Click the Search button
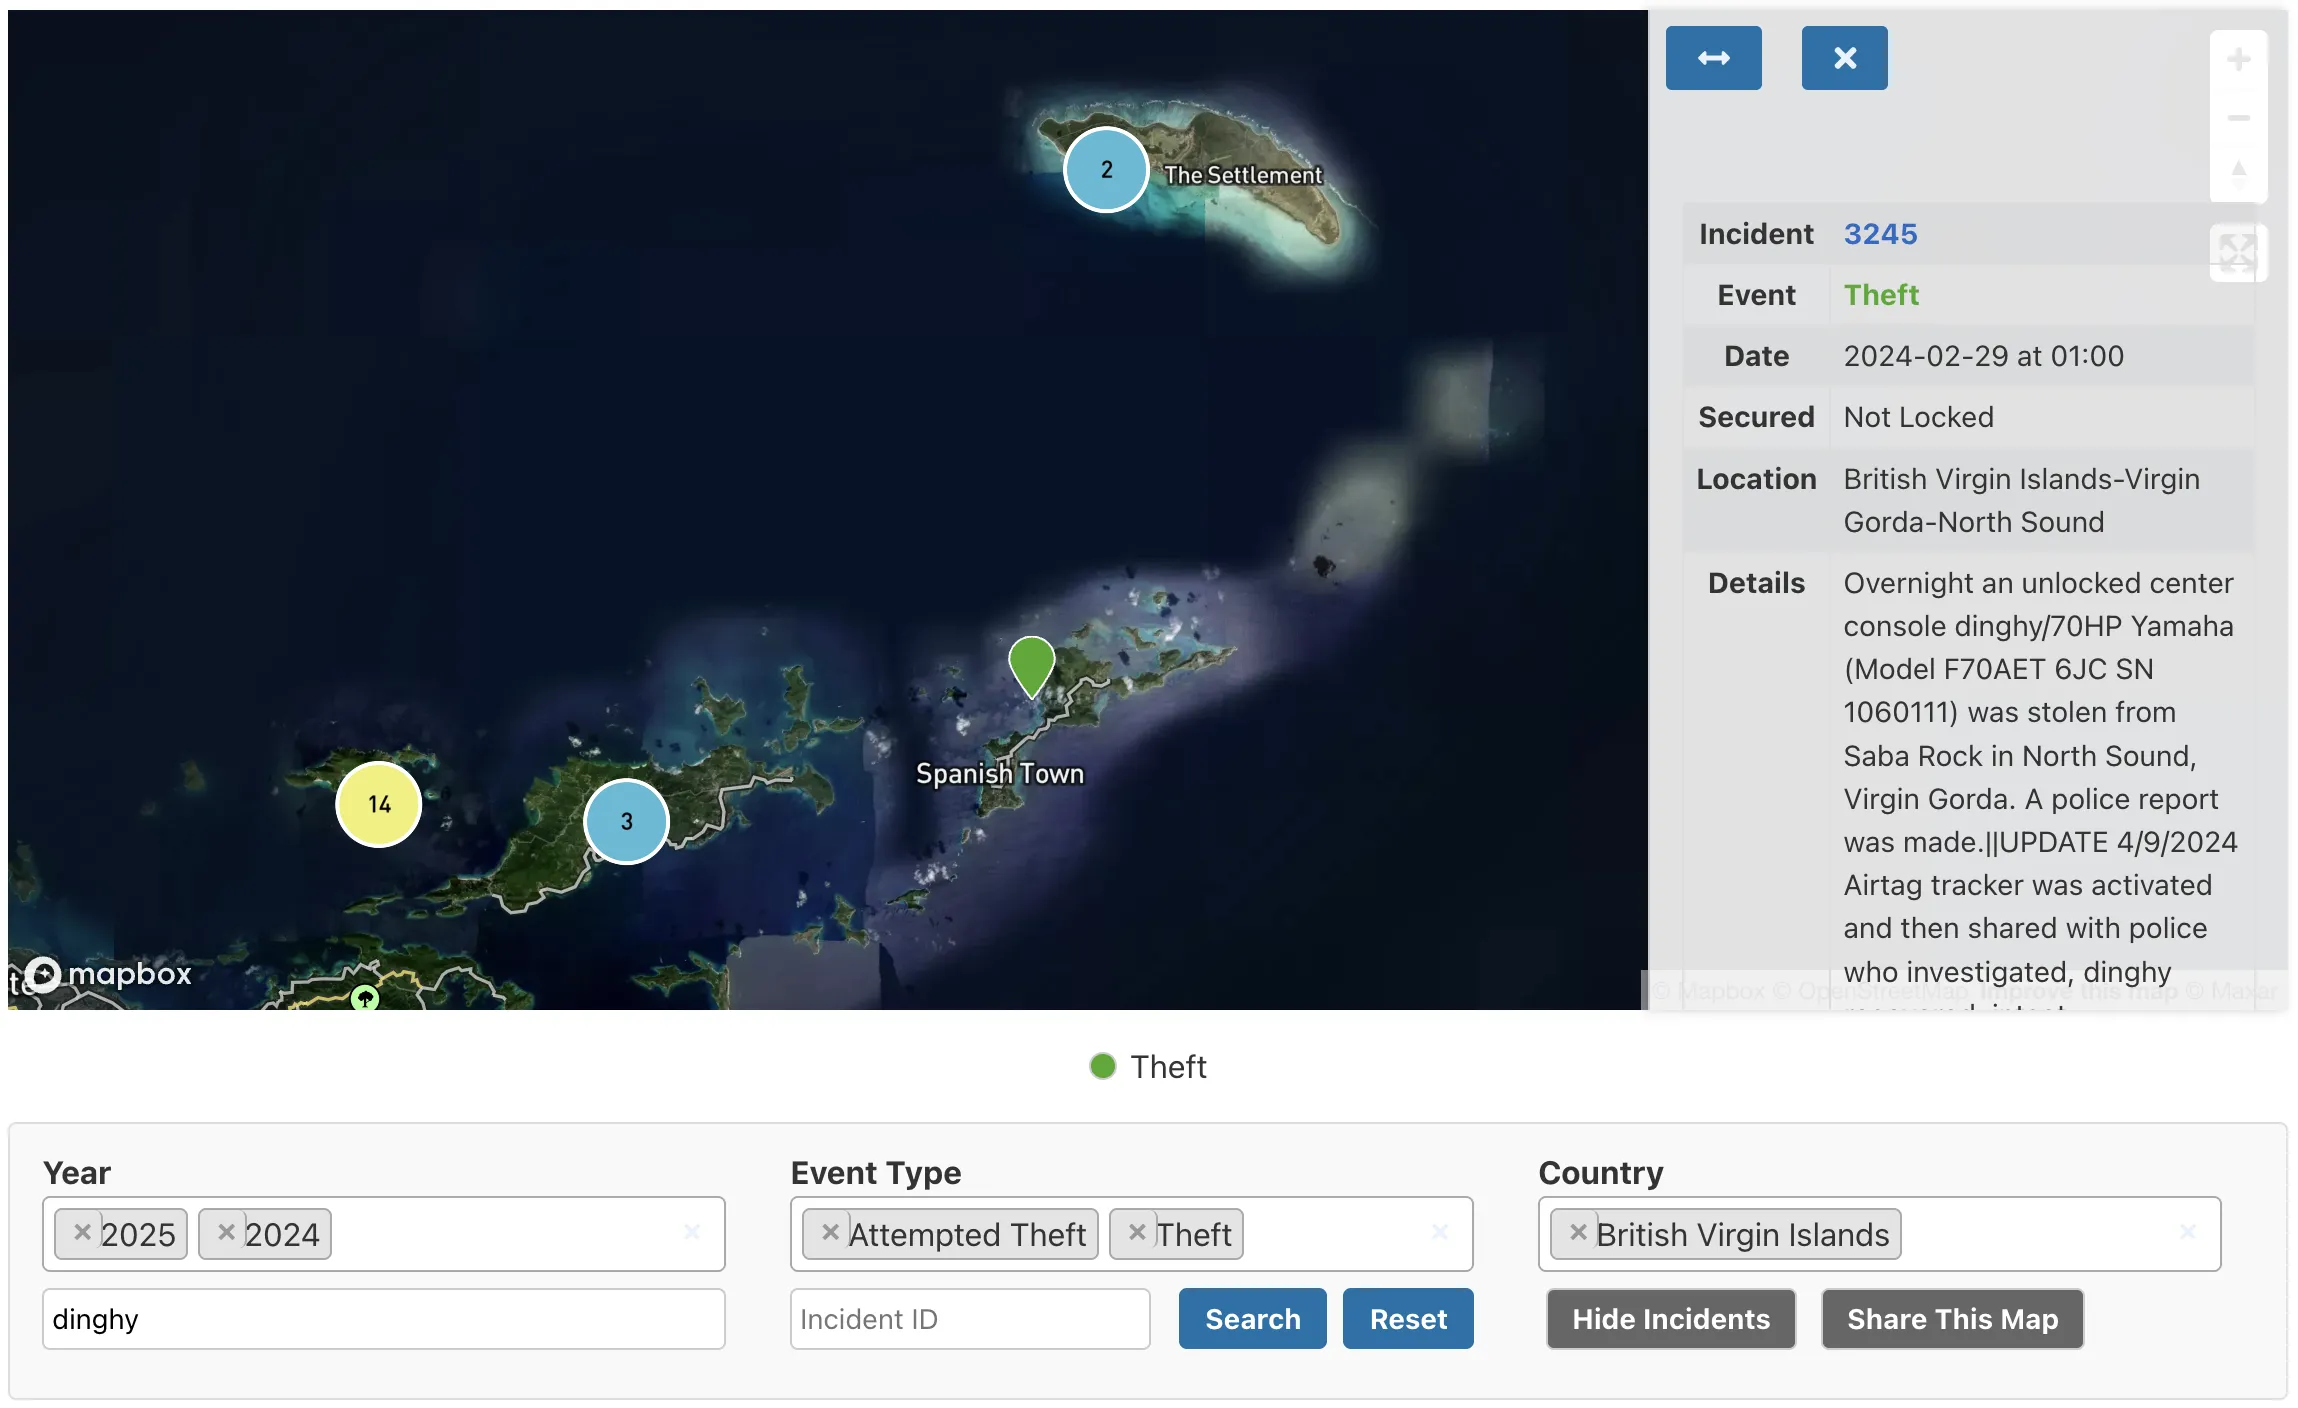 pos(1252,1319)
